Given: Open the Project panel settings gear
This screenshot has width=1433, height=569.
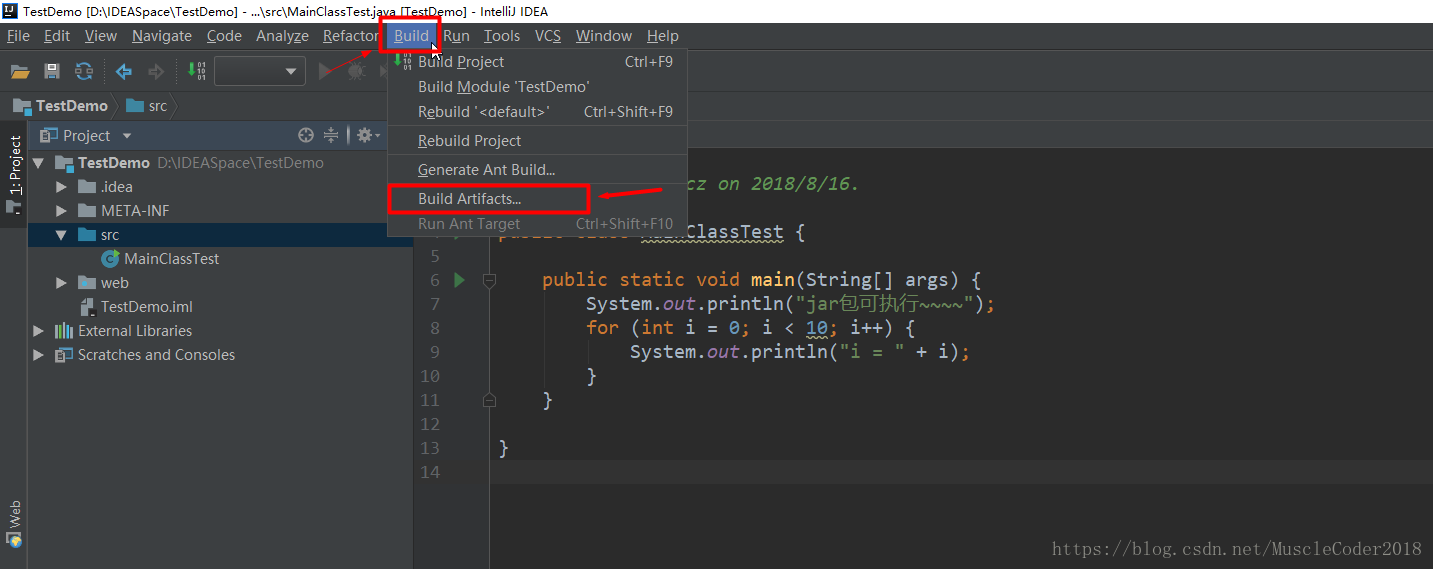Looking at the screenshot, I should coord(366,135).
